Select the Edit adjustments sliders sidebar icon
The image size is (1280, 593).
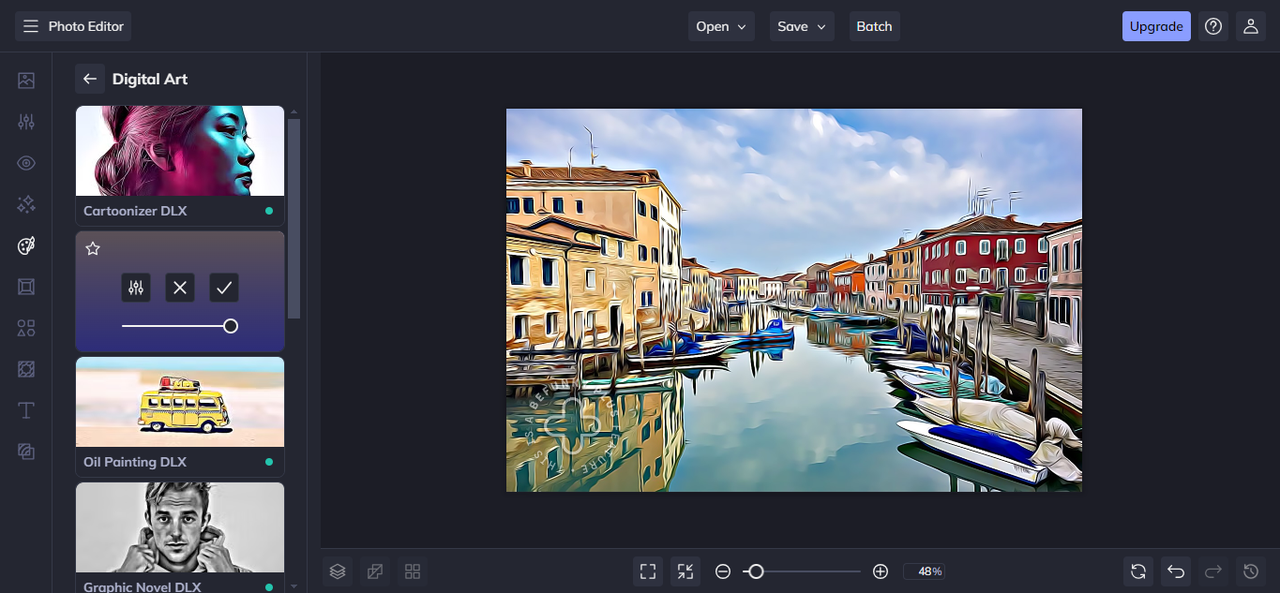(x=26, y=122)
